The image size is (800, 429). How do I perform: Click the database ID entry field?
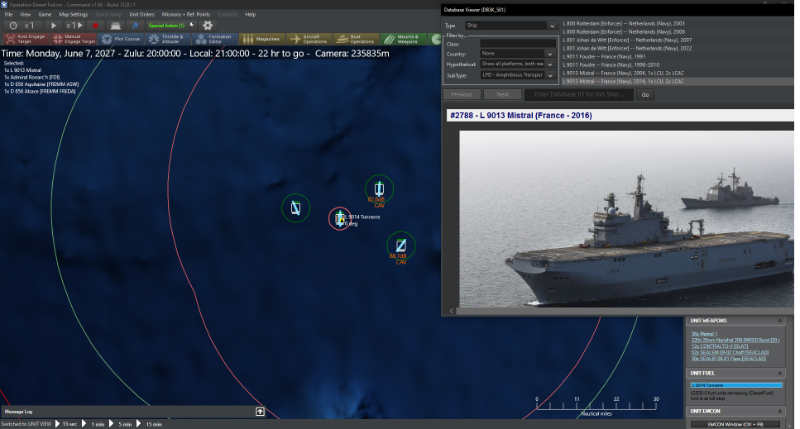(x=579, y=94)
